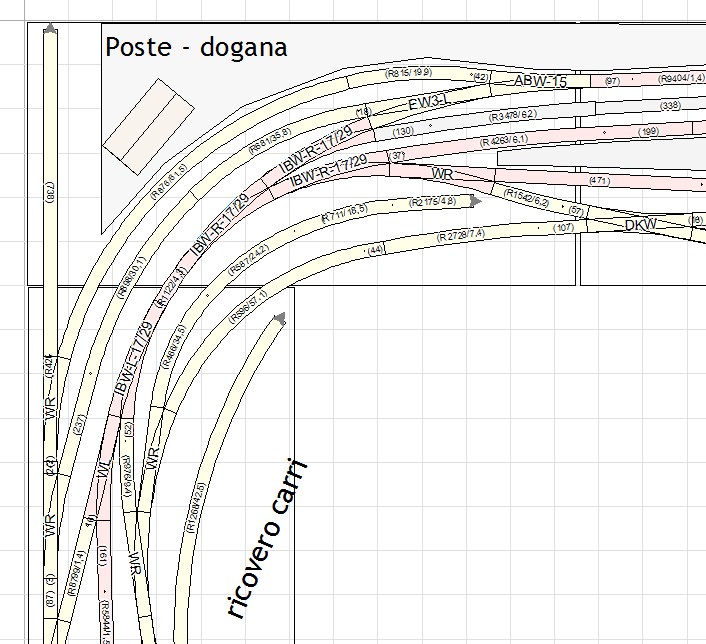706x644 pixels.
Task: Click the IBW-L-17/29 curved turnout
Action: click(134, 356)
